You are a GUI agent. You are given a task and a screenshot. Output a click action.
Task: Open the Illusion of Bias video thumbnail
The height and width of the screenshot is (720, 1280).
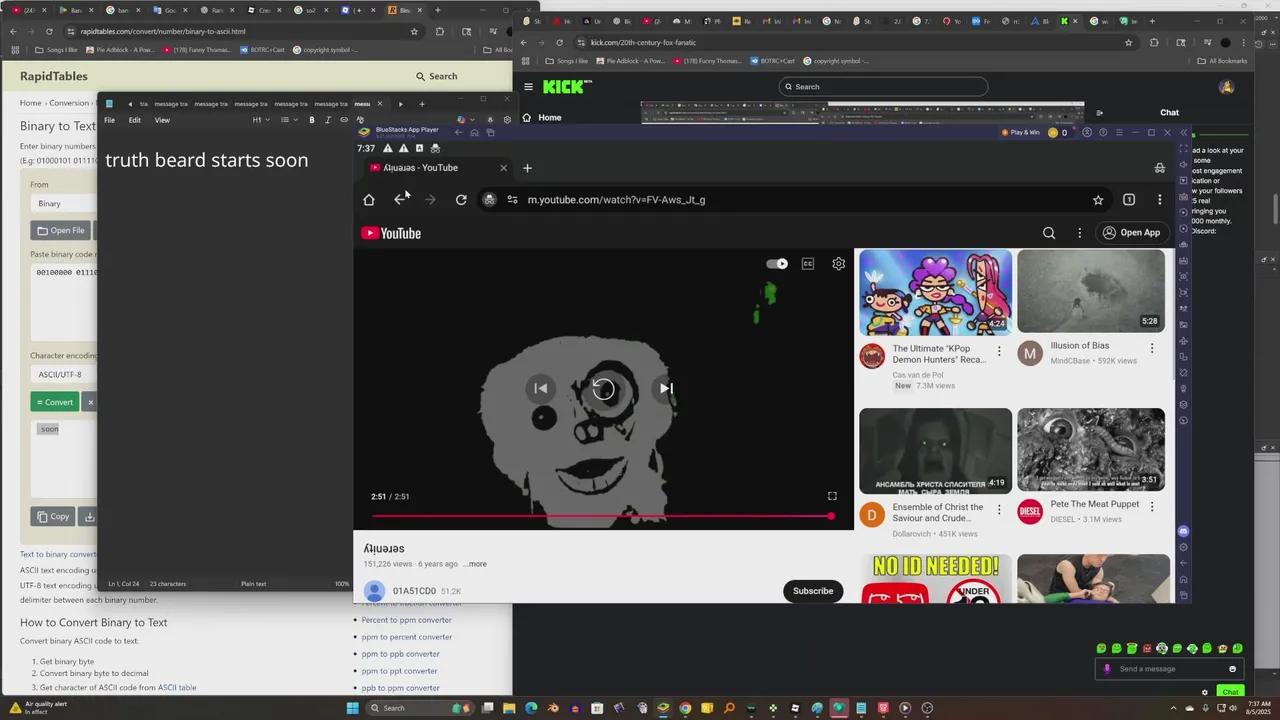pos(1091,291)
